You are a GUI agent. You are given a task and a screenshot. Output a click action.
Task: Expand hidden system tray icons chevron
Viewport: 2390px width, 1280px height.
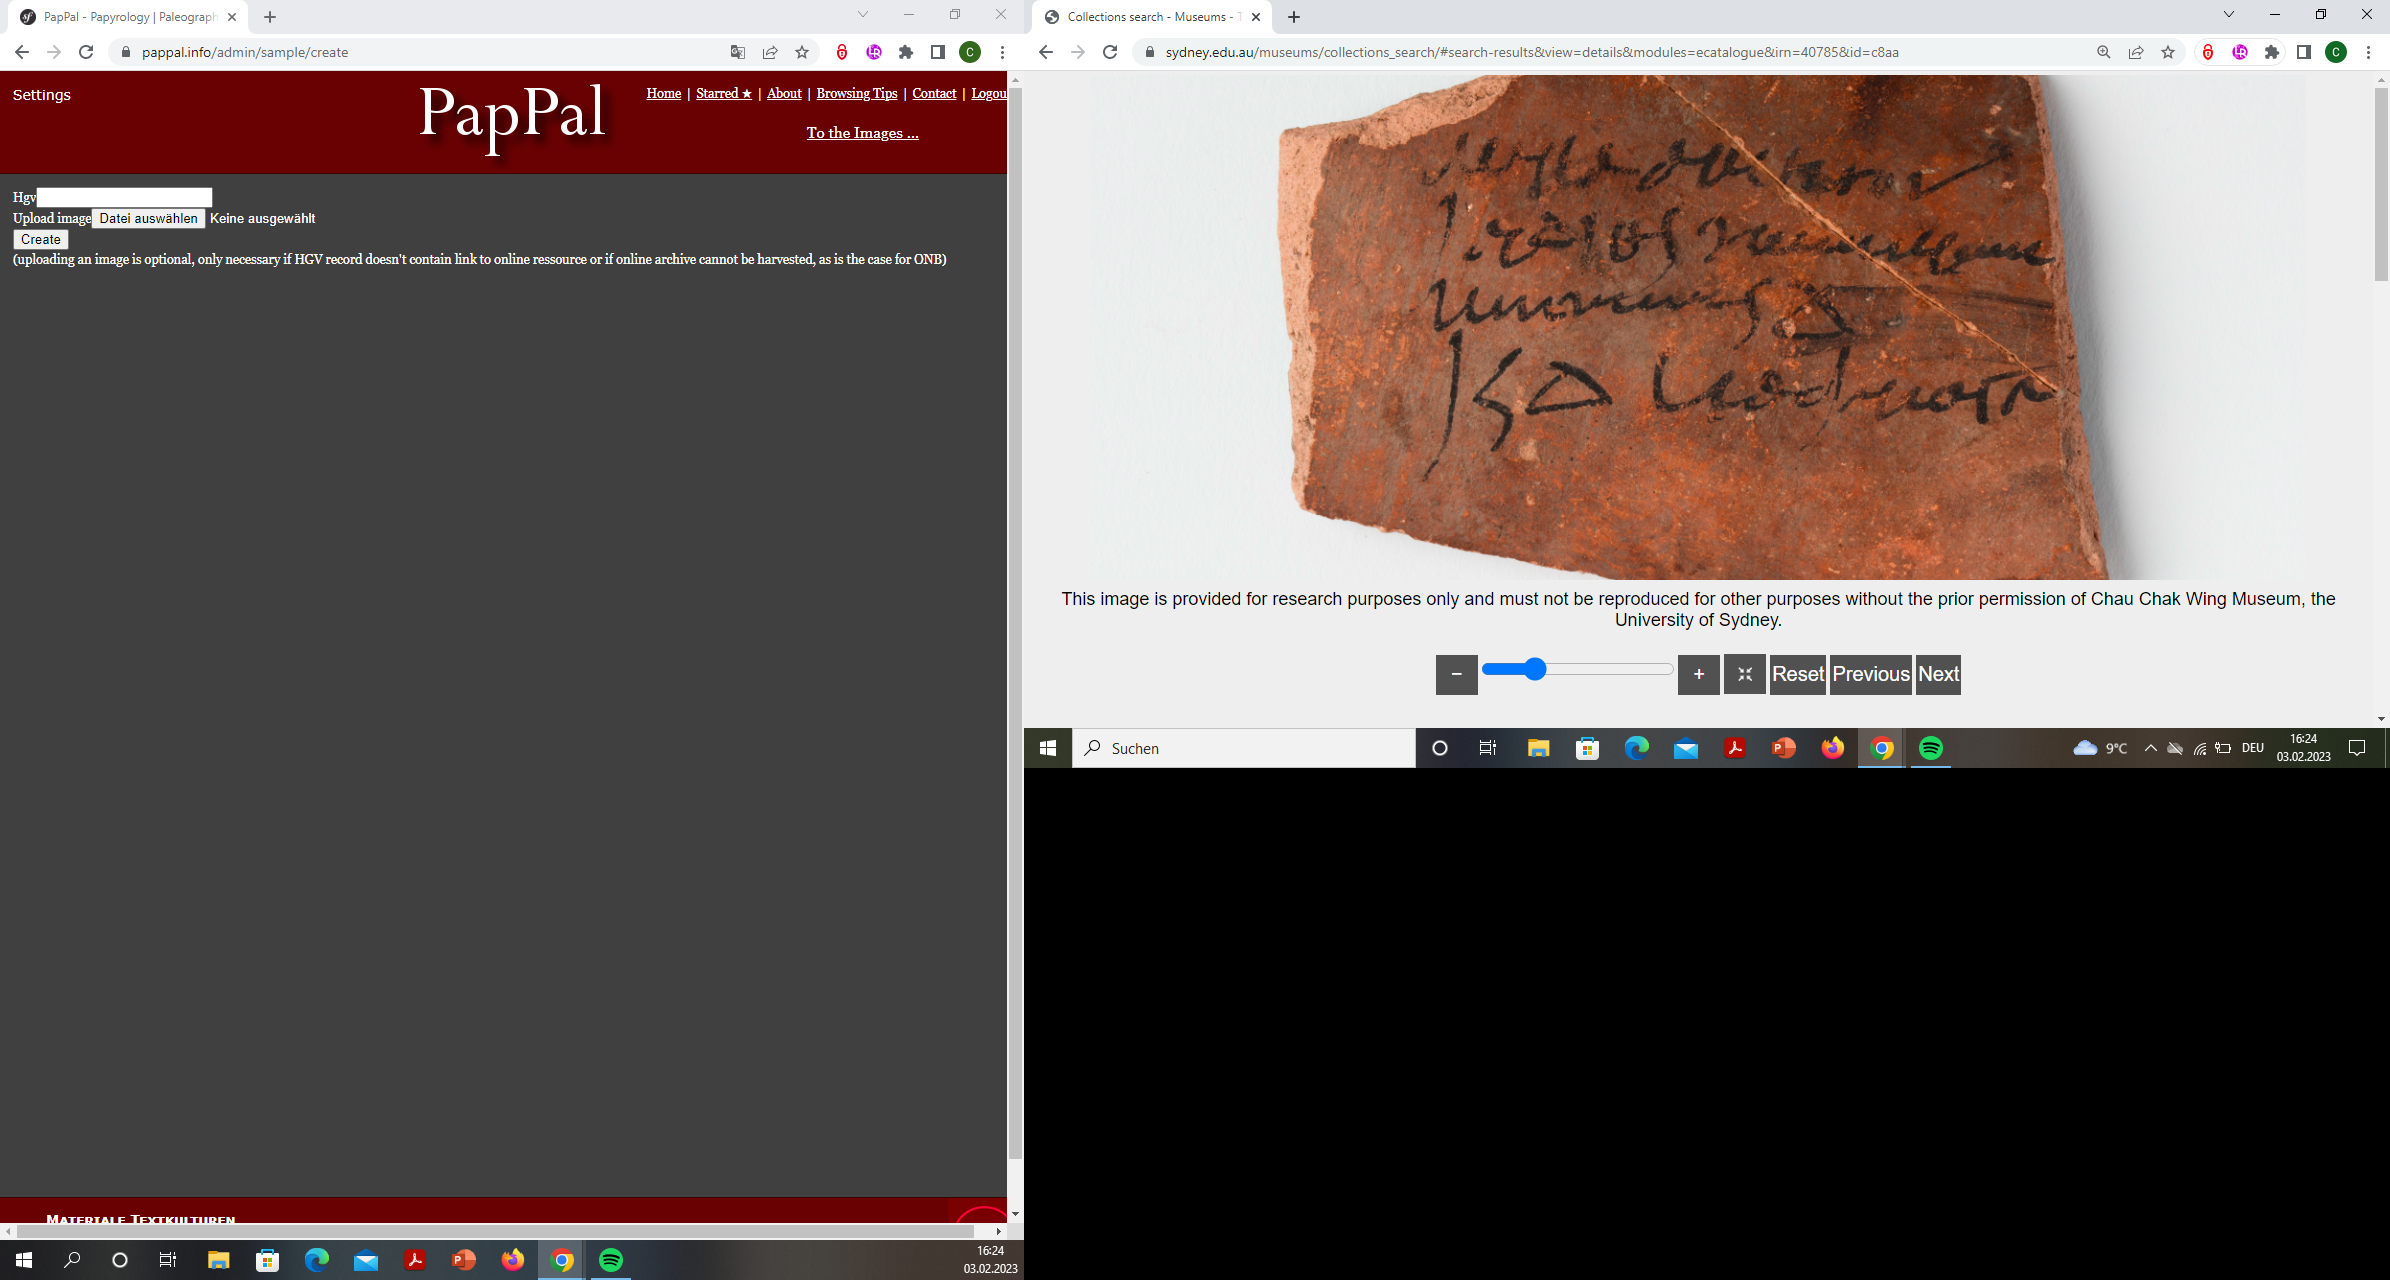2150,748
